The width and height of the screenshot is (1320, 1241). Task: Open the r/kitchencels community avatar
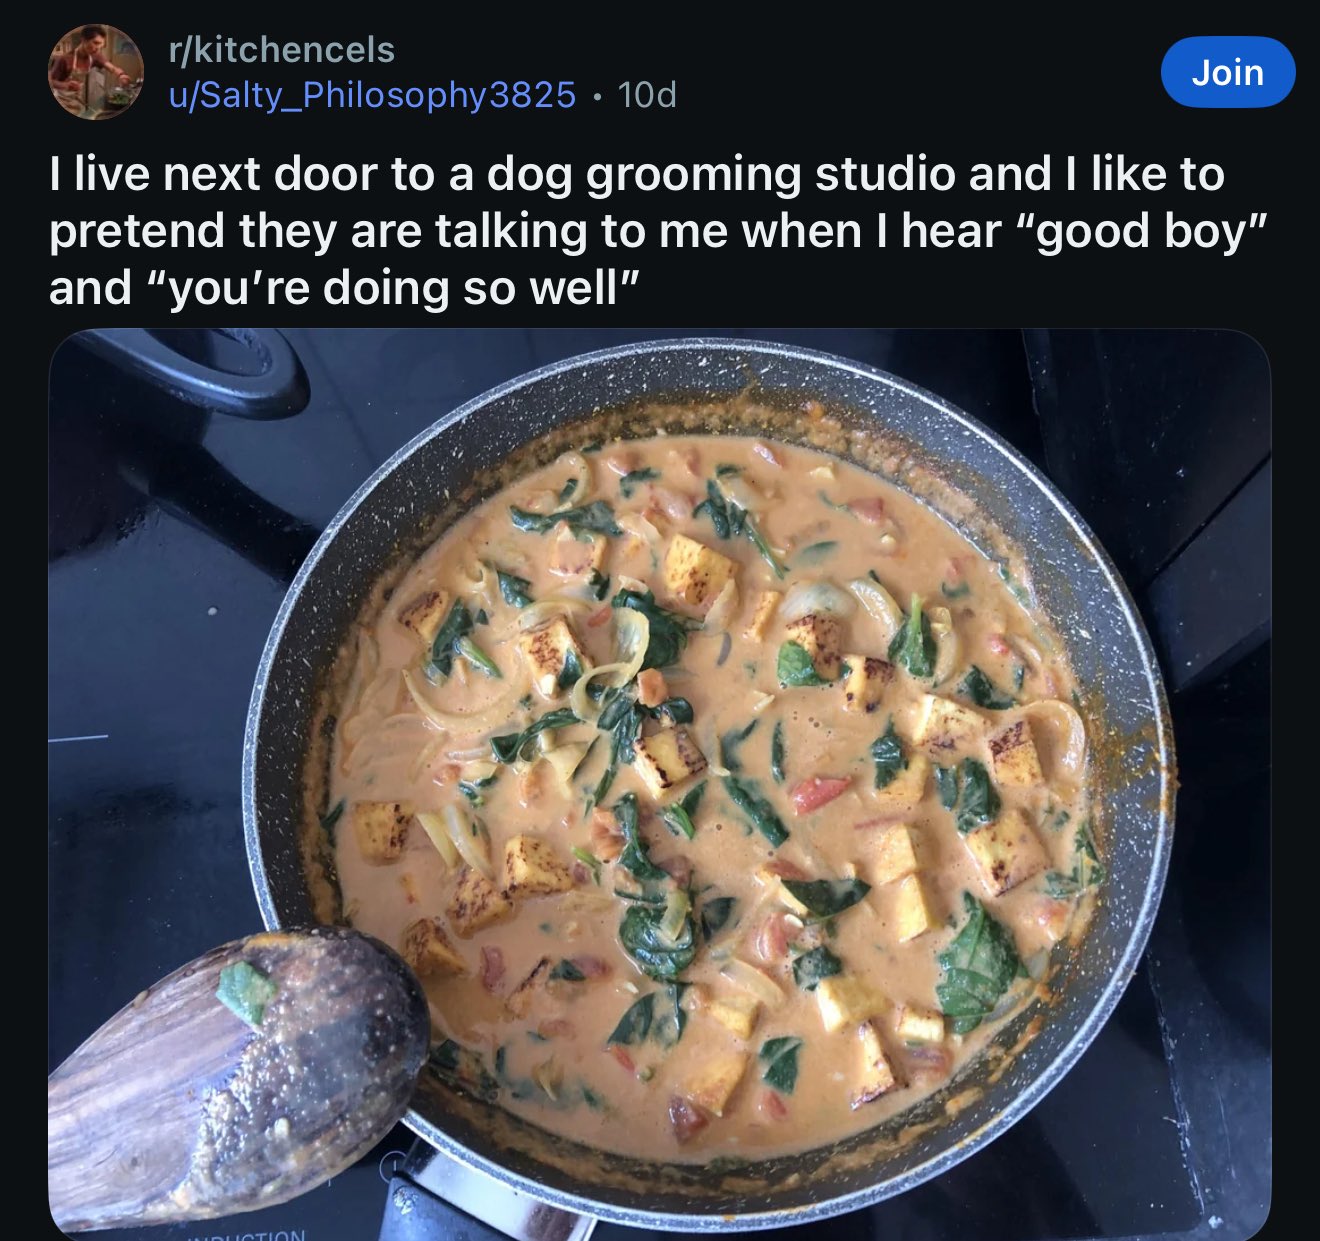[x=96, y=72]
